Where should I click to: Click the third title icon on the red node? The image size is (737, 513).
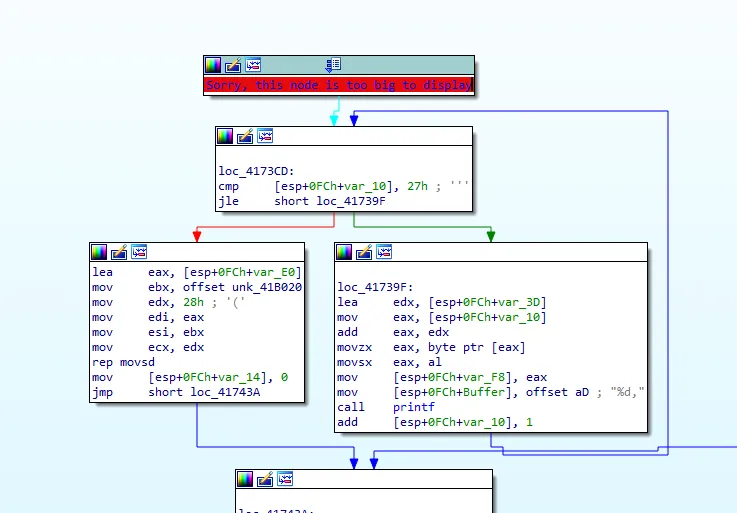[253, 65]
